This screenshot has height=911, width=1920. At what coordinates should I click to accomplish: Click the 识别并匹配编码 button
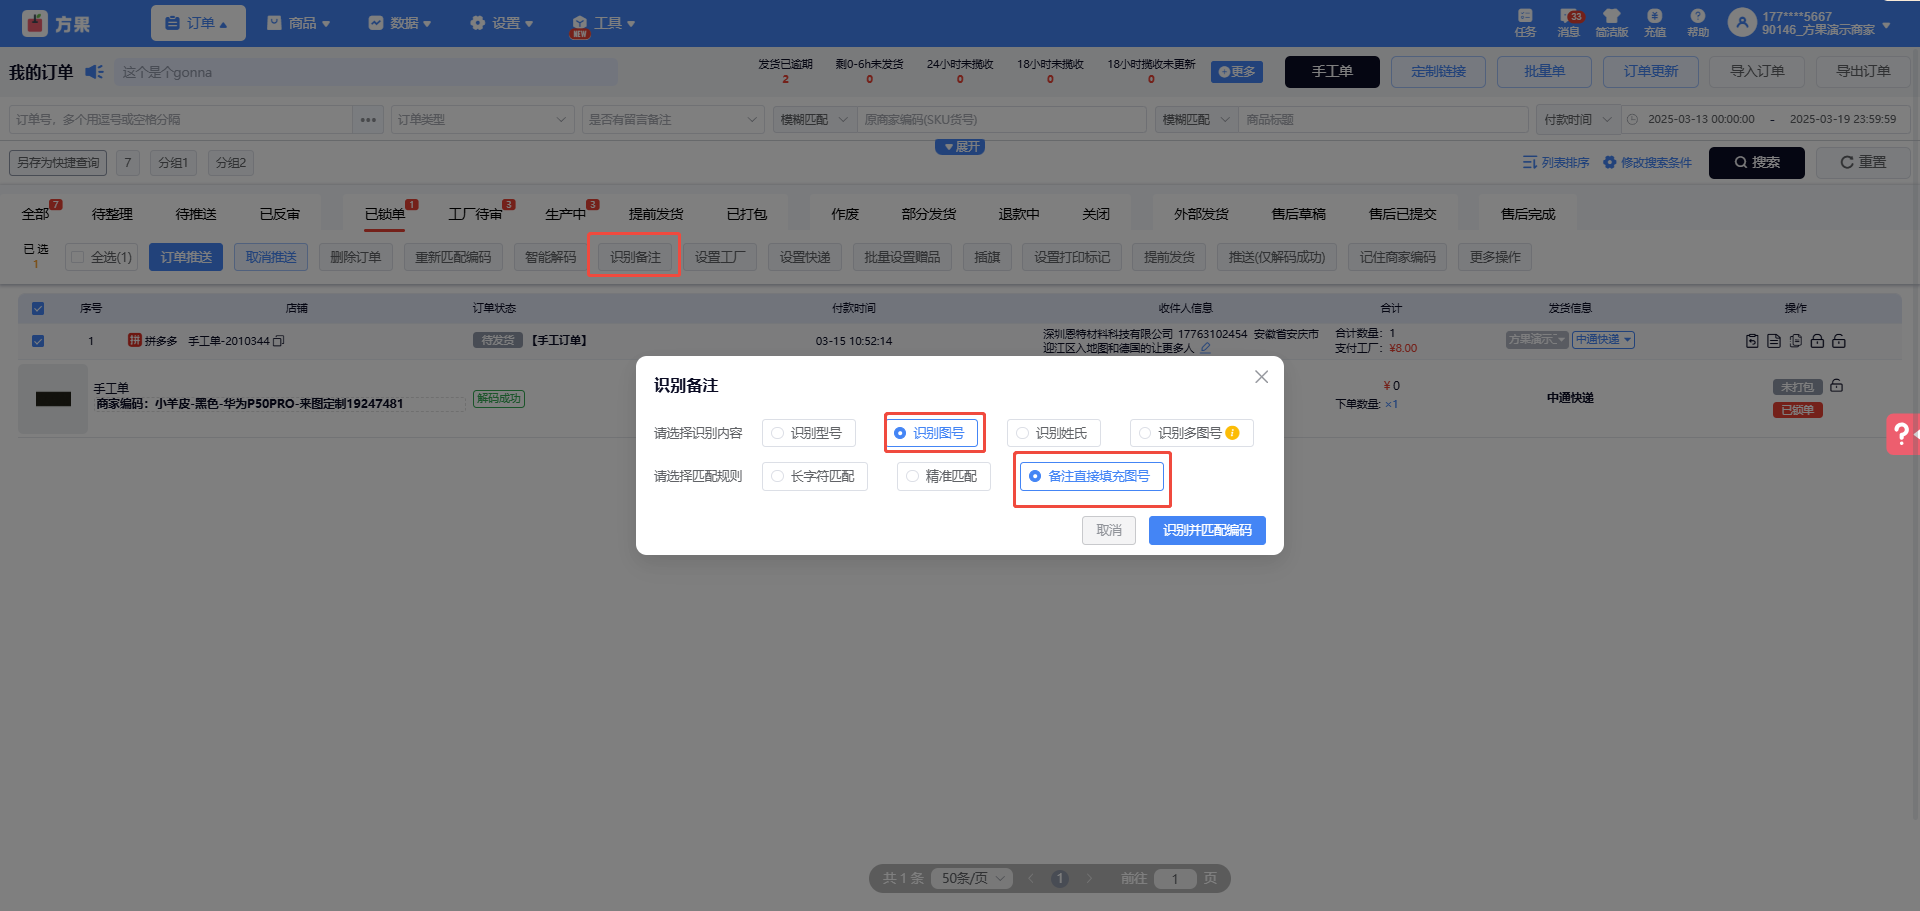pyautogui.click(x=1206, y=530)
